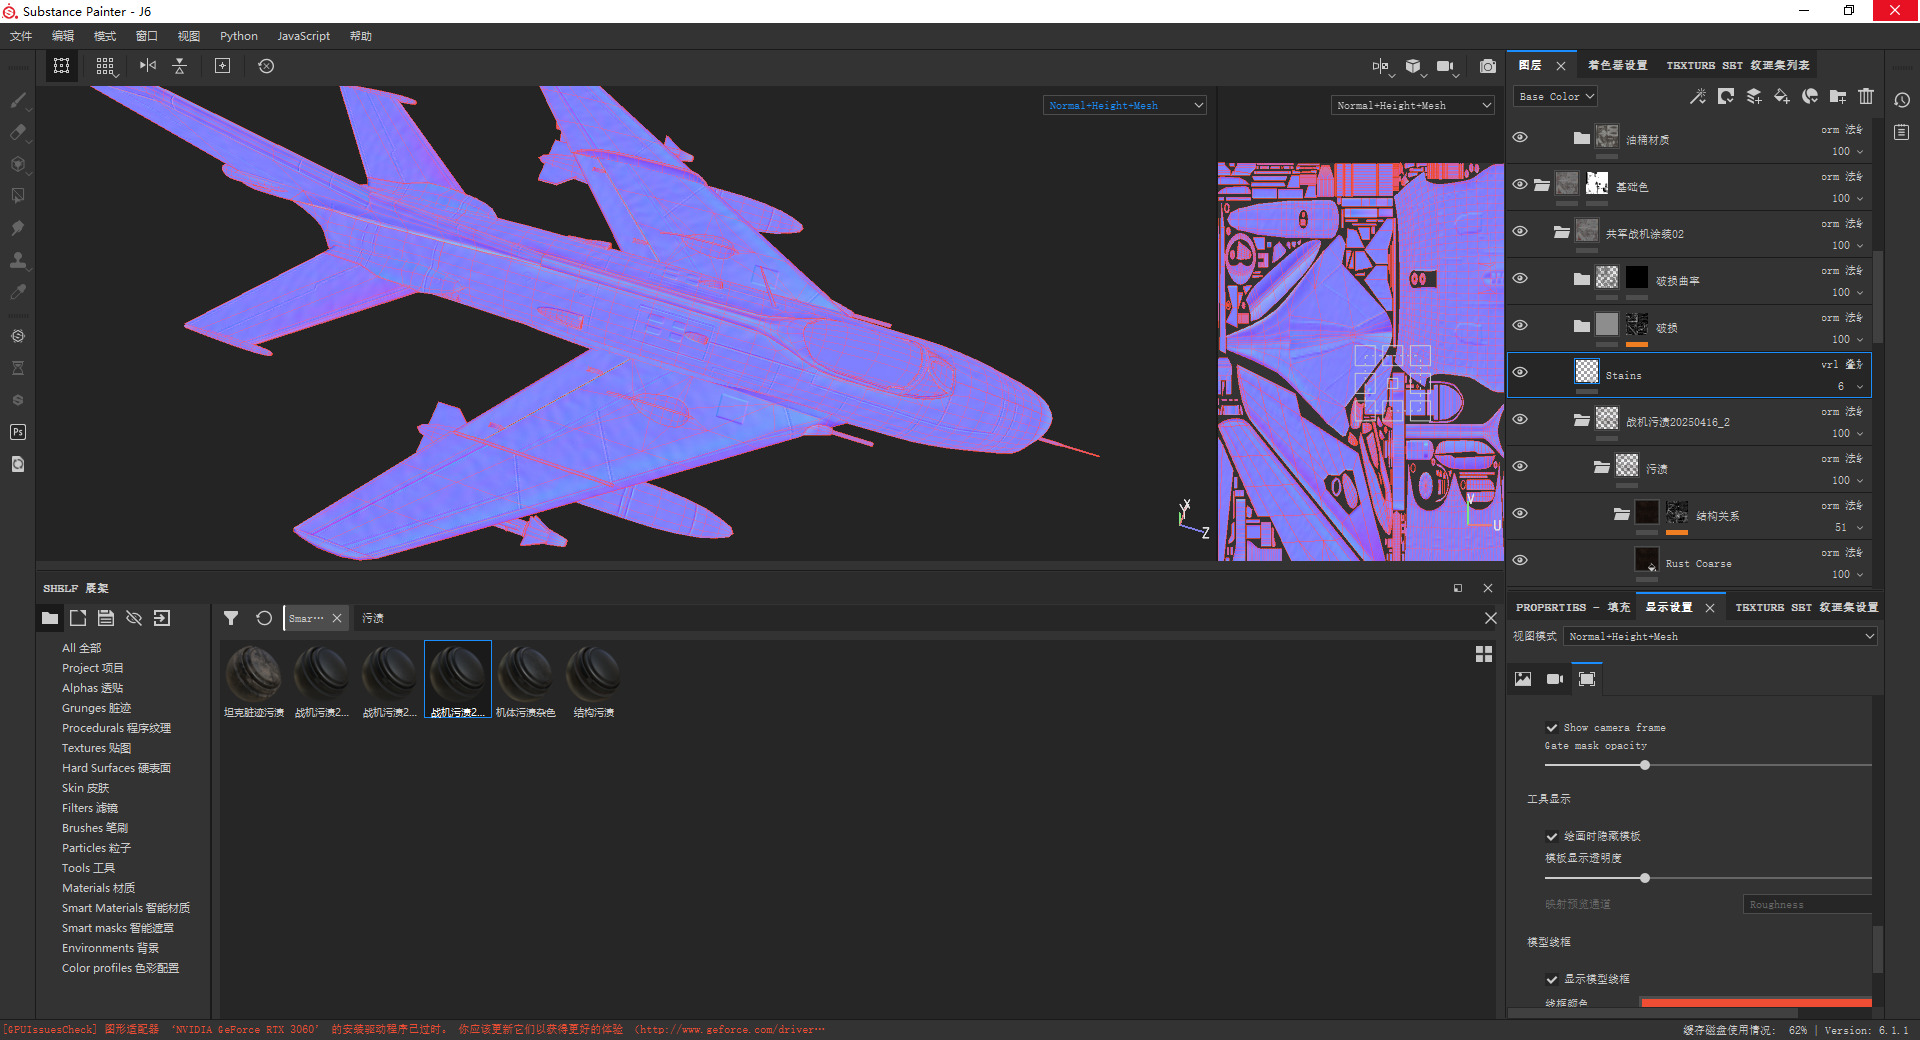Select the Projection tool in left toolbar

click(x=17, y=164)
